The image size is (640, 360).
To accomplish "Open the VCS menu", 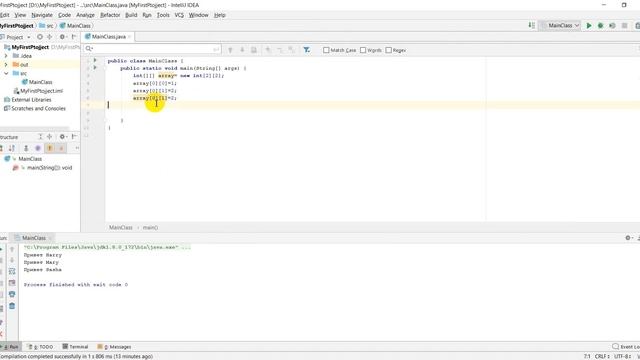I will pos(179,15).
